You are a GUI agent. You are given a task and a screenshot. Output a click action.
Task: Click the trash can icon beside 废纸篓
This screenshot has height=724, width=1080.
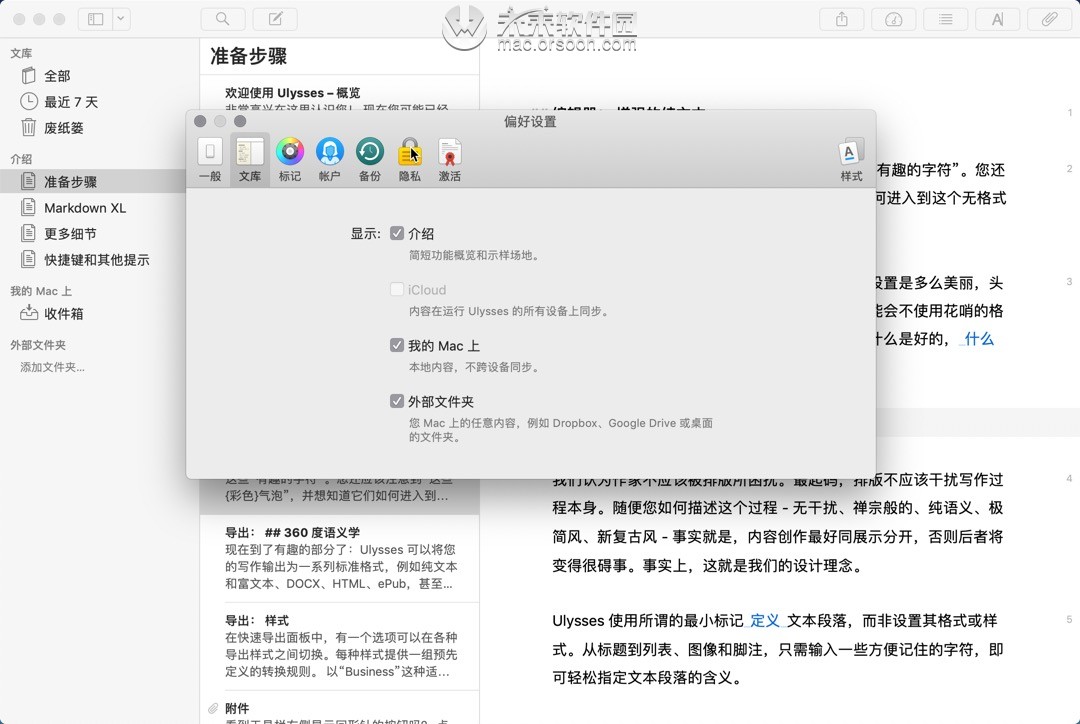coord(28,127)
